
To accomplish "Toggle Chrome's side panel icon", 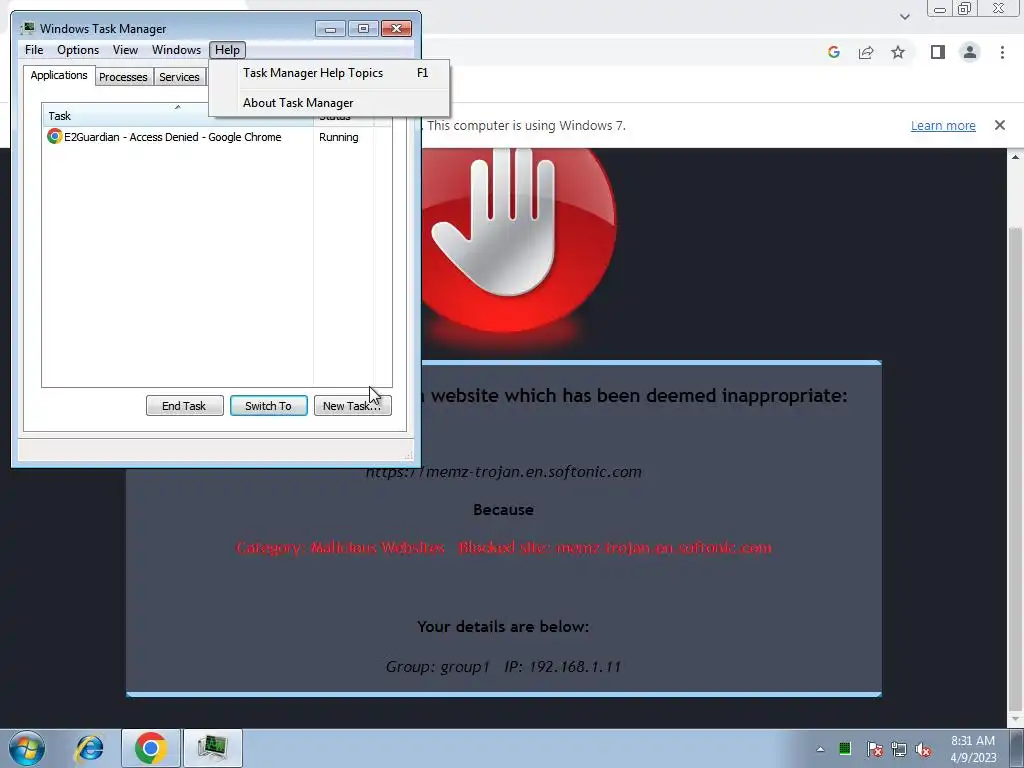I will [938, 52].
